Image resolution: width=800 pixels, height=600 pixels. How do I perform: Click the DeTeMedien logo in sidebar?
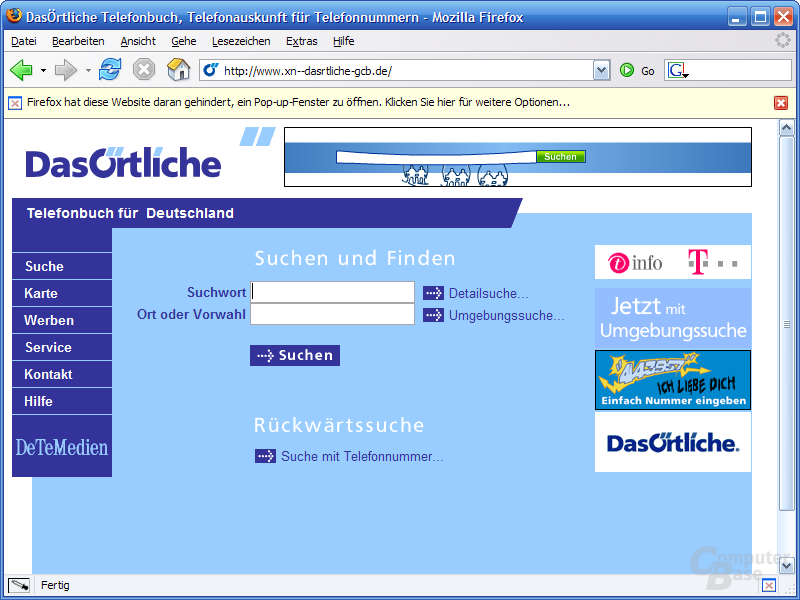click(62, 447)
